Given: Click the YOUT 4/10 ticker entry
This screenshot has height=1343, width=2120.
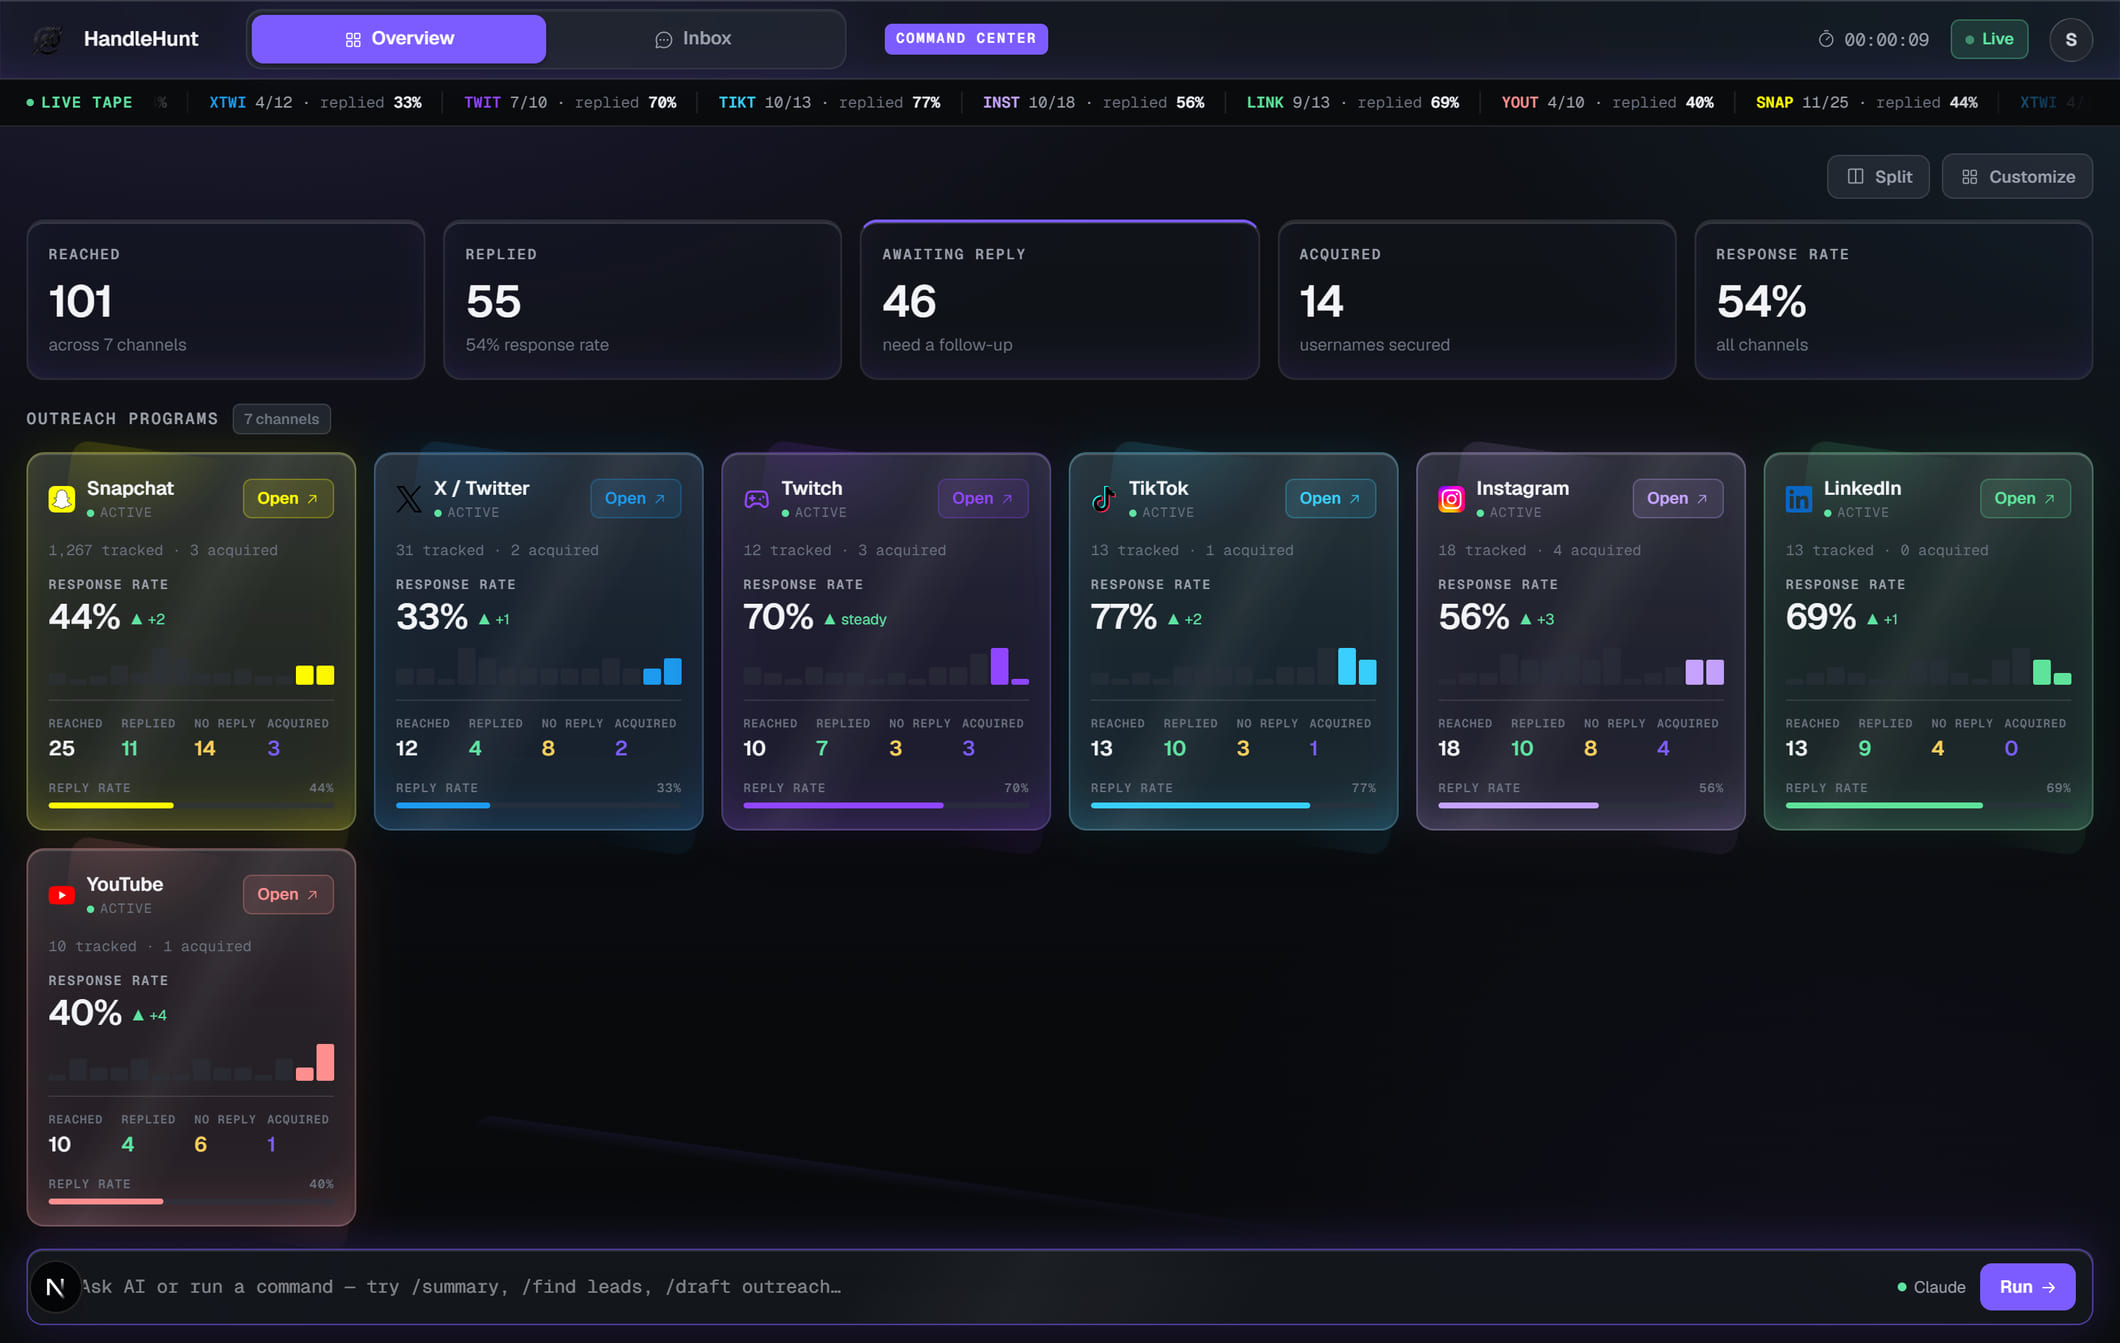Looking at the screenshot, I should pyautogui.click(x=1607, y=103).
